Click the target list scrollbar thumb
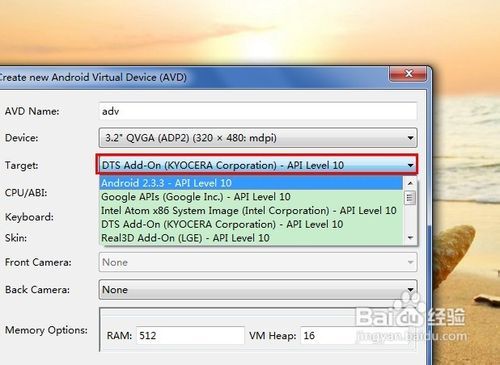This screenshot has width=500, height=365. pos(410,198)
